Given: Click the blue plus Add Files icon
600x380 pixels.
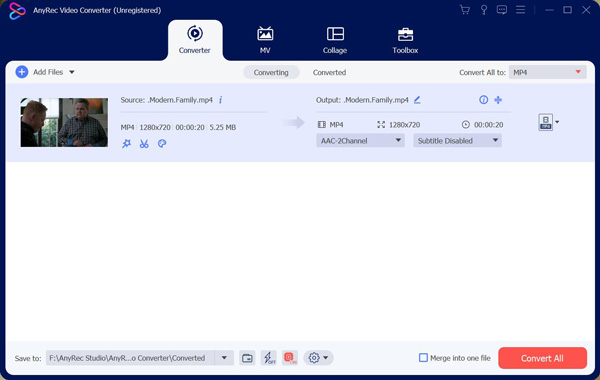Looking at the screenshot, I should pos(22,72).
